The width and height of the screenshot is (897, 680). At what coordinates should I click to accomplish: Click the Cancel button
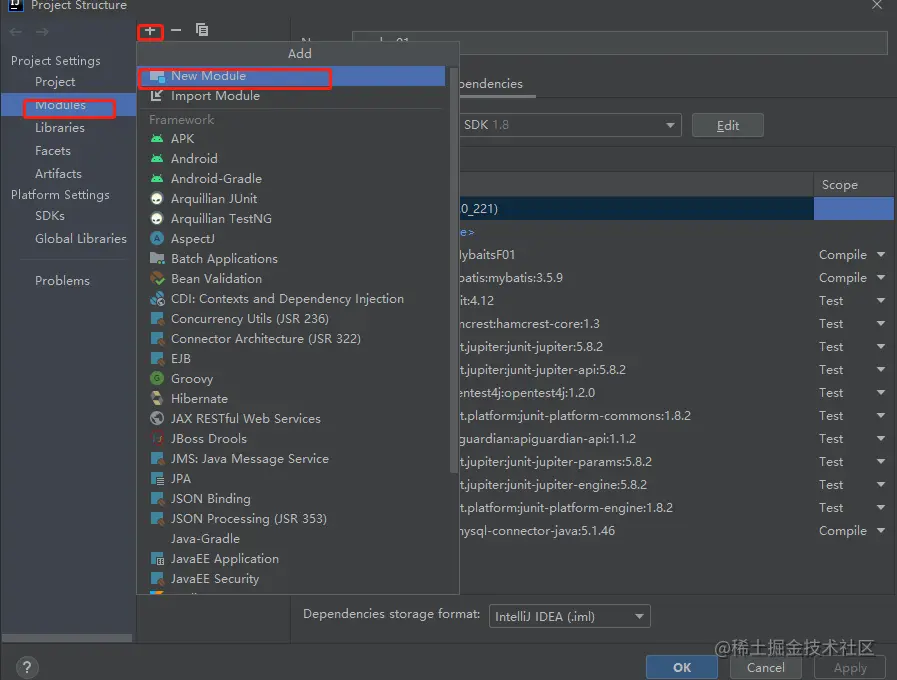click(x=765, y=667)
